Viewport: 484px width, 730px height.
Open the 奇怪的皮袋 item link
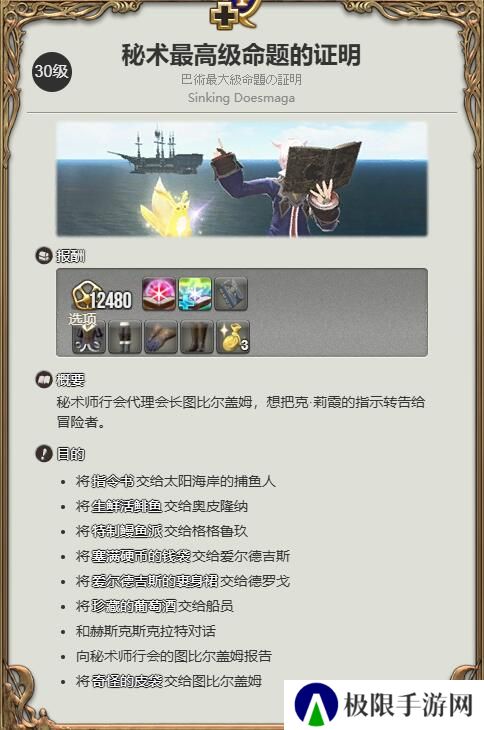tap(127, 681)
